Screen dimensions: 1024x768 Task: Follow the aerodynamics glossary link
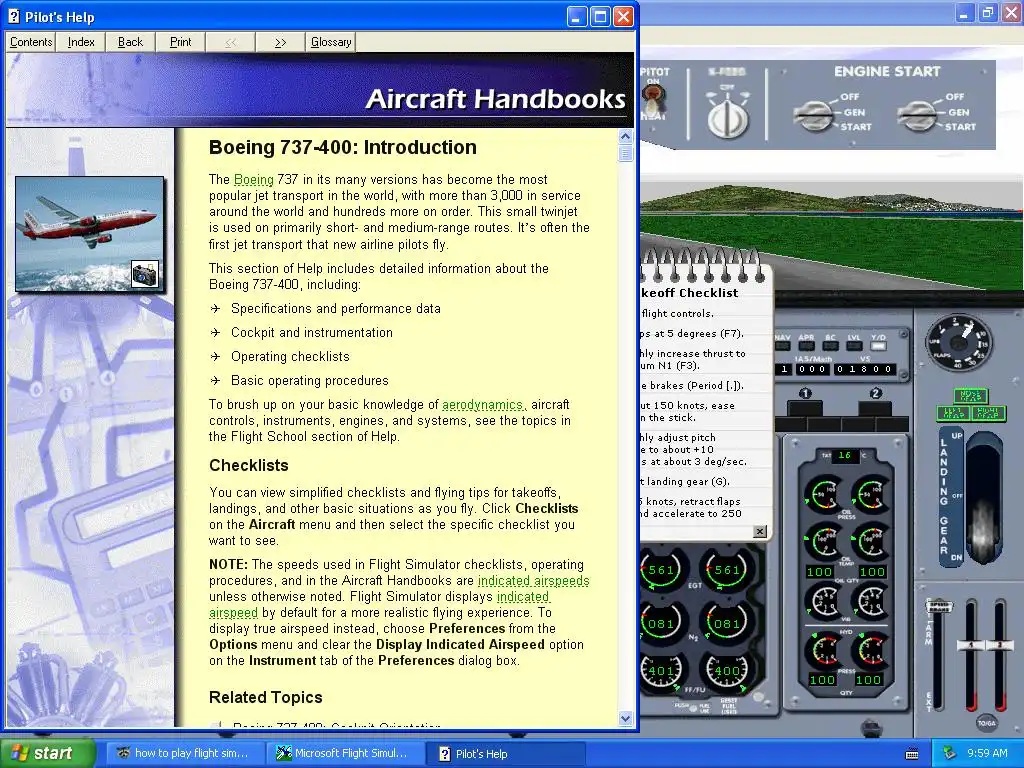[483, 405]
